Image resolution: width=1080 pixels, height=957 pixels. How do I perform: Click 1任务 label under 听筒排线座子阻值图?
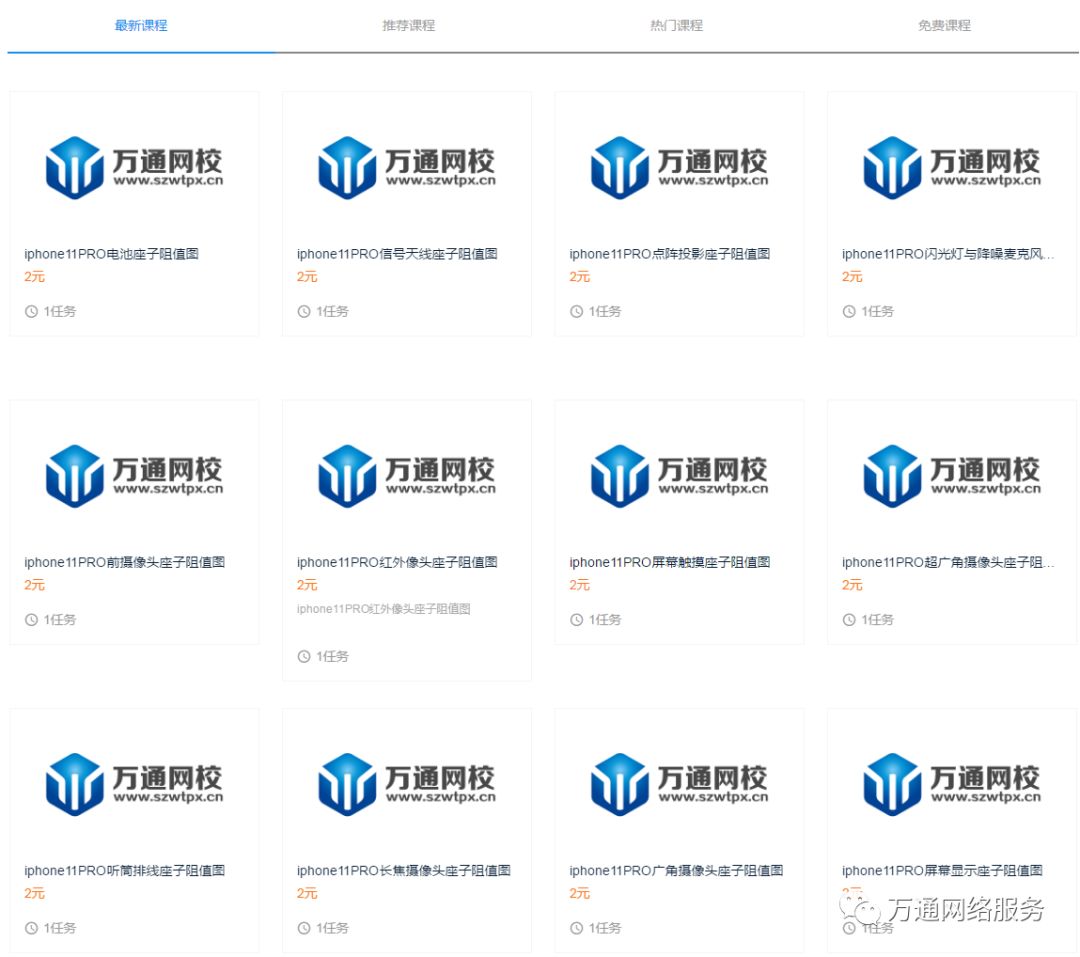[x=60, y=928]
